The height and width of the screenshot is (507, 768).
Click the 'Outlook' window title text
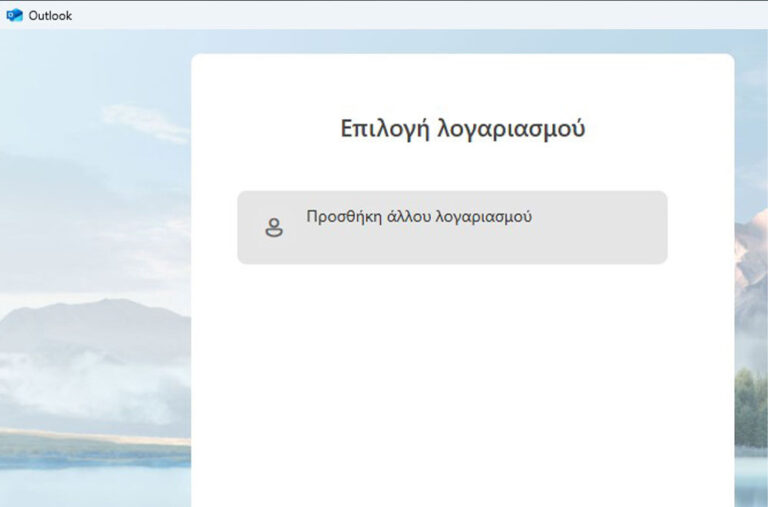click(x=50, y=15)
